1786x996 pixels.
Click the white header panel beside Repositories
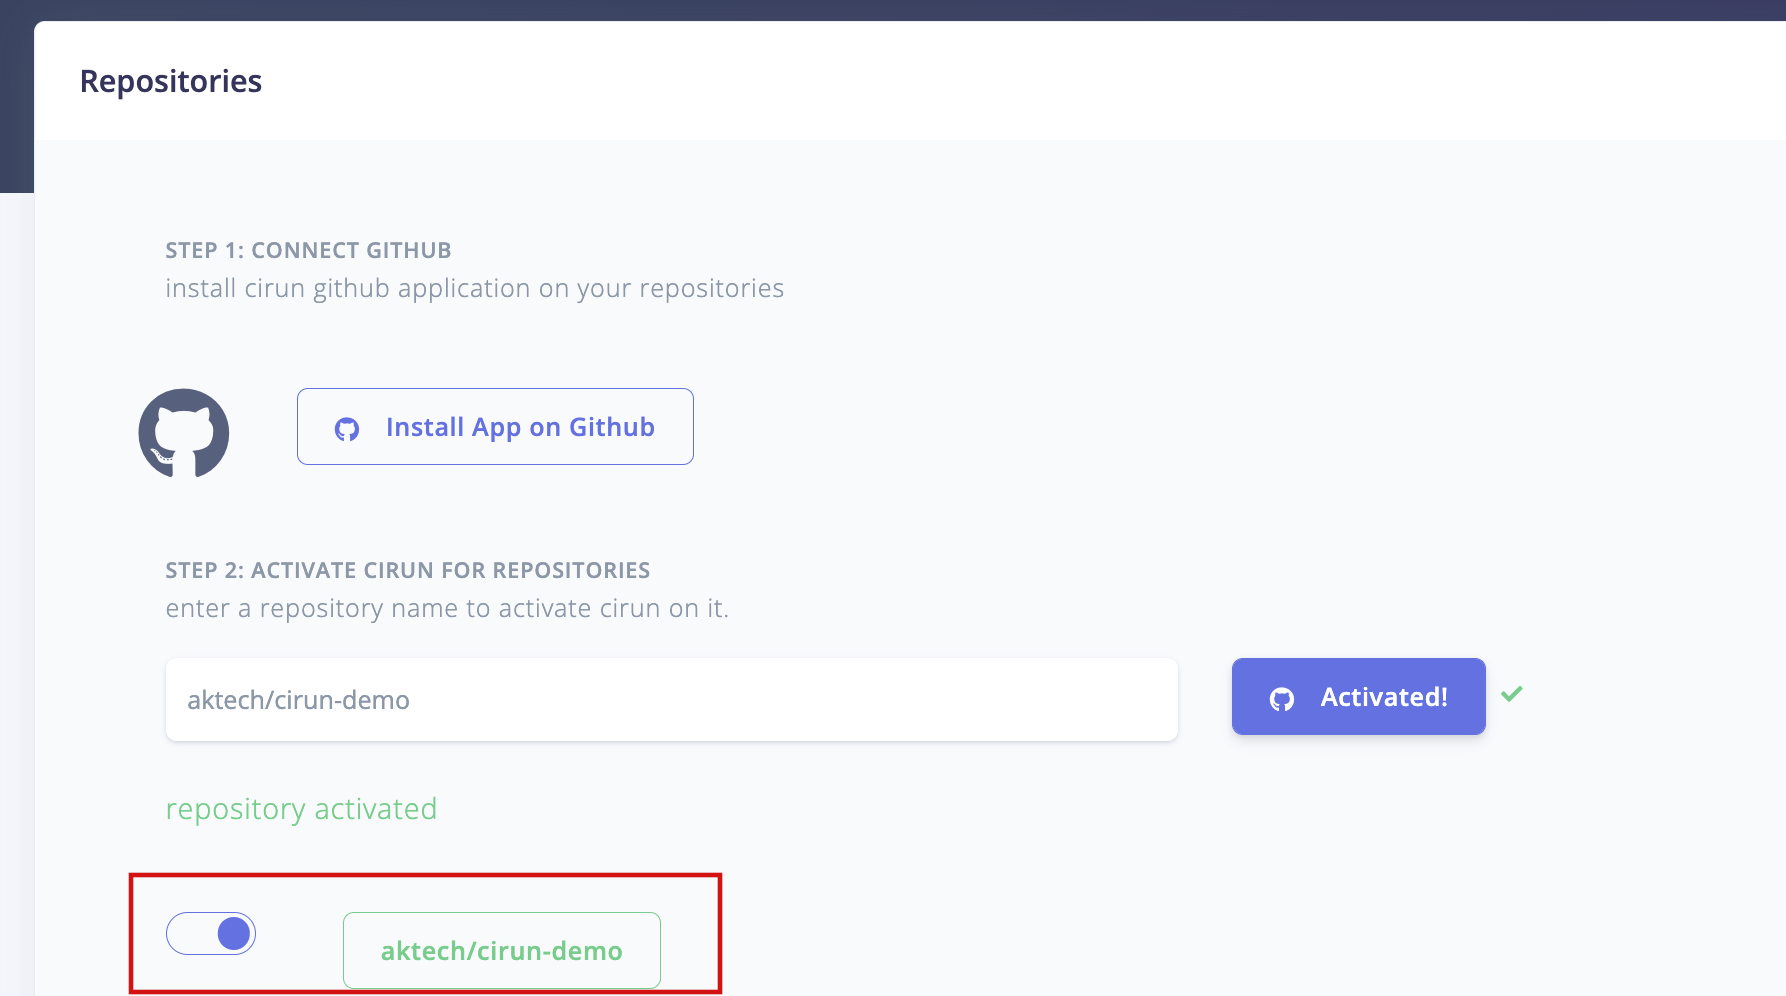pos(1000,81)
